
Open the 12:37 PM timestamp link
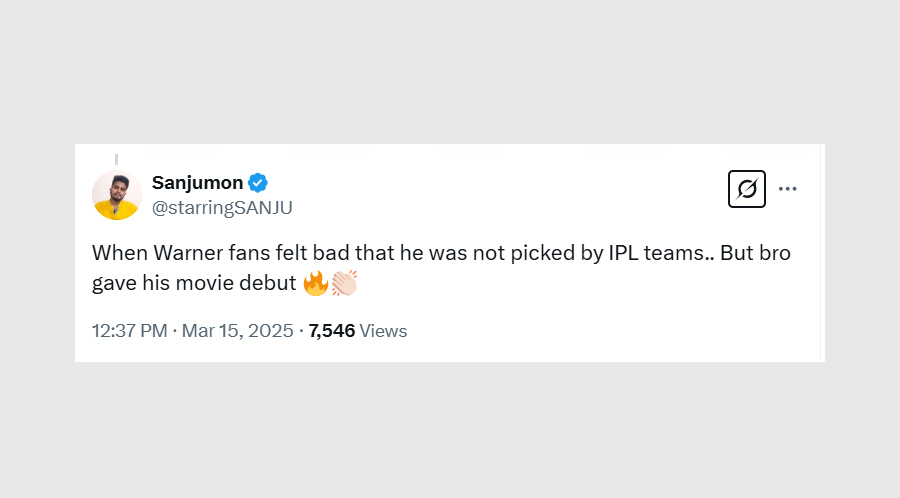click(x=129, y=331)
